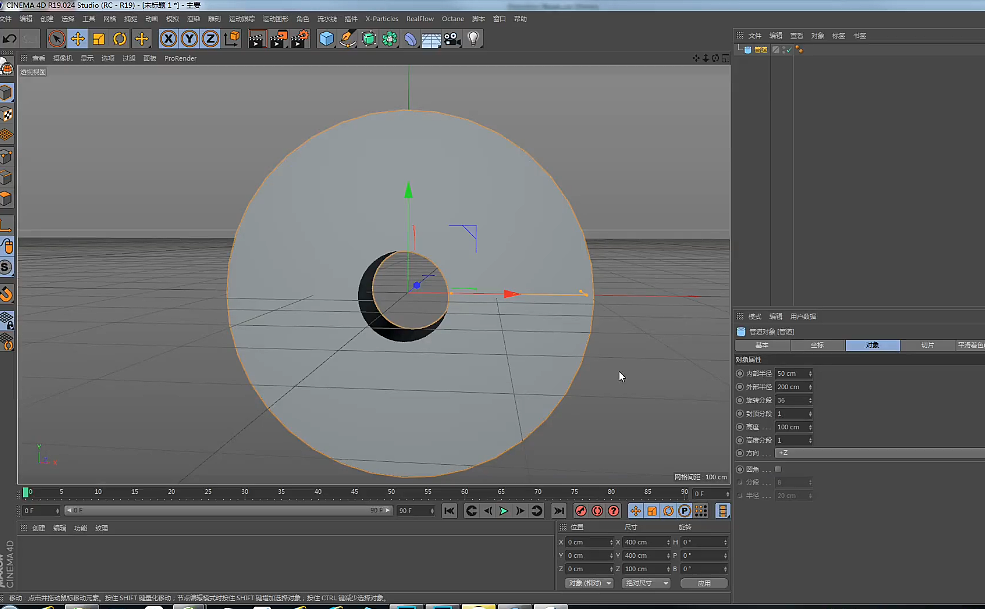Screen dimensions: 985x609
Task: Click the cube primitive icon in the toolbar
Action: 325,38
